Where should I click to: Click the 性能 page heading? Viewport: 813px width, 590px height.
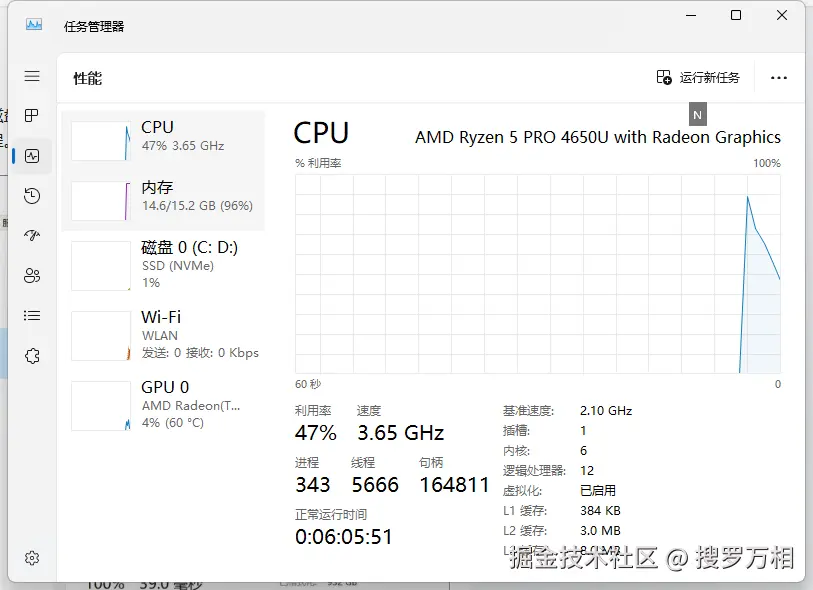click(x=88, y=78)
